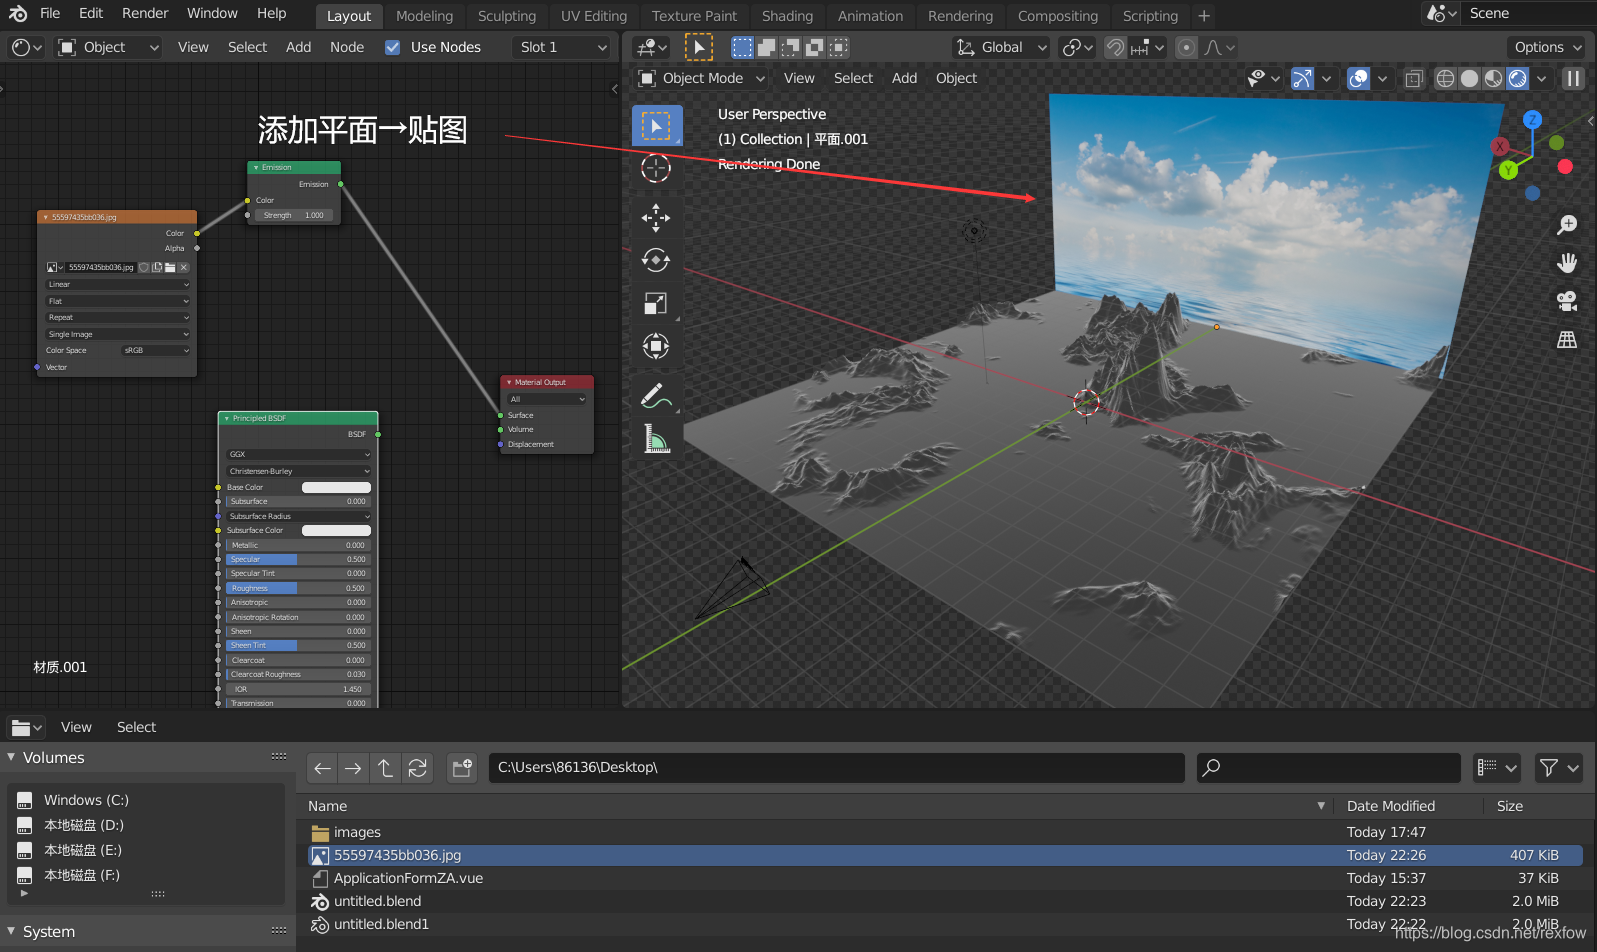This screenshot has width=1597, height=952.
Task: Open the viewport Options button
Action: point(1547,47)
